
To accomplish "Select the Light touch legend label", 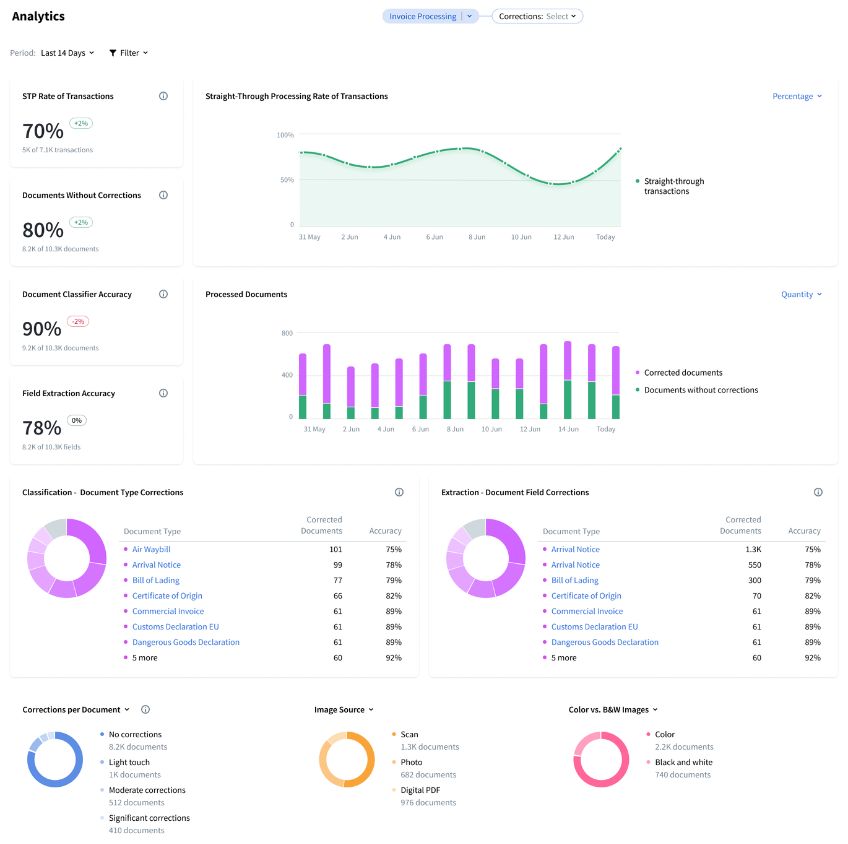I will pos(129,762).
